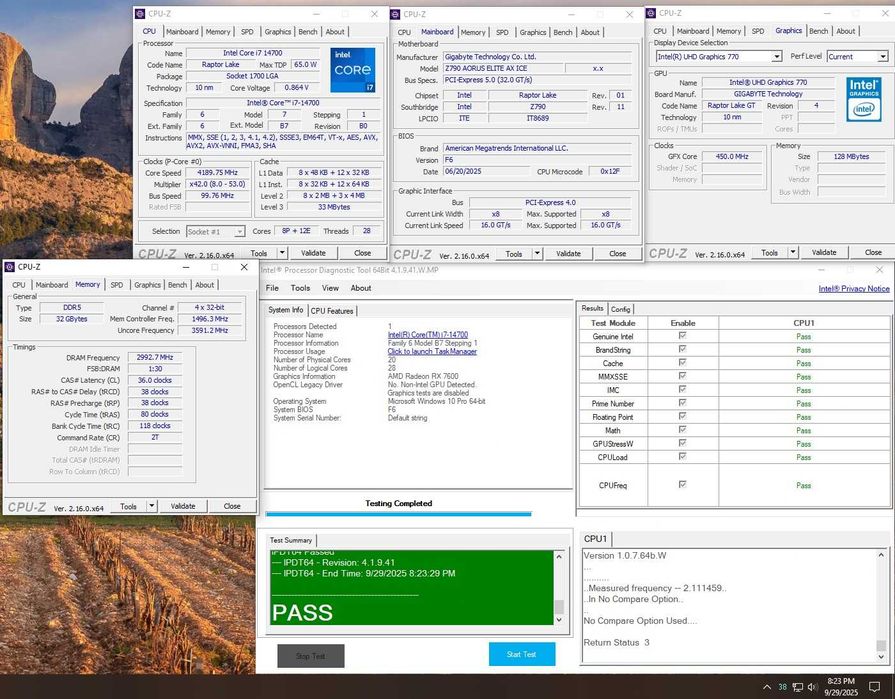This screenshot has height=699, width=895.
Task: Click Validate in the Mainboard window
Action: [x=568, y=254]
